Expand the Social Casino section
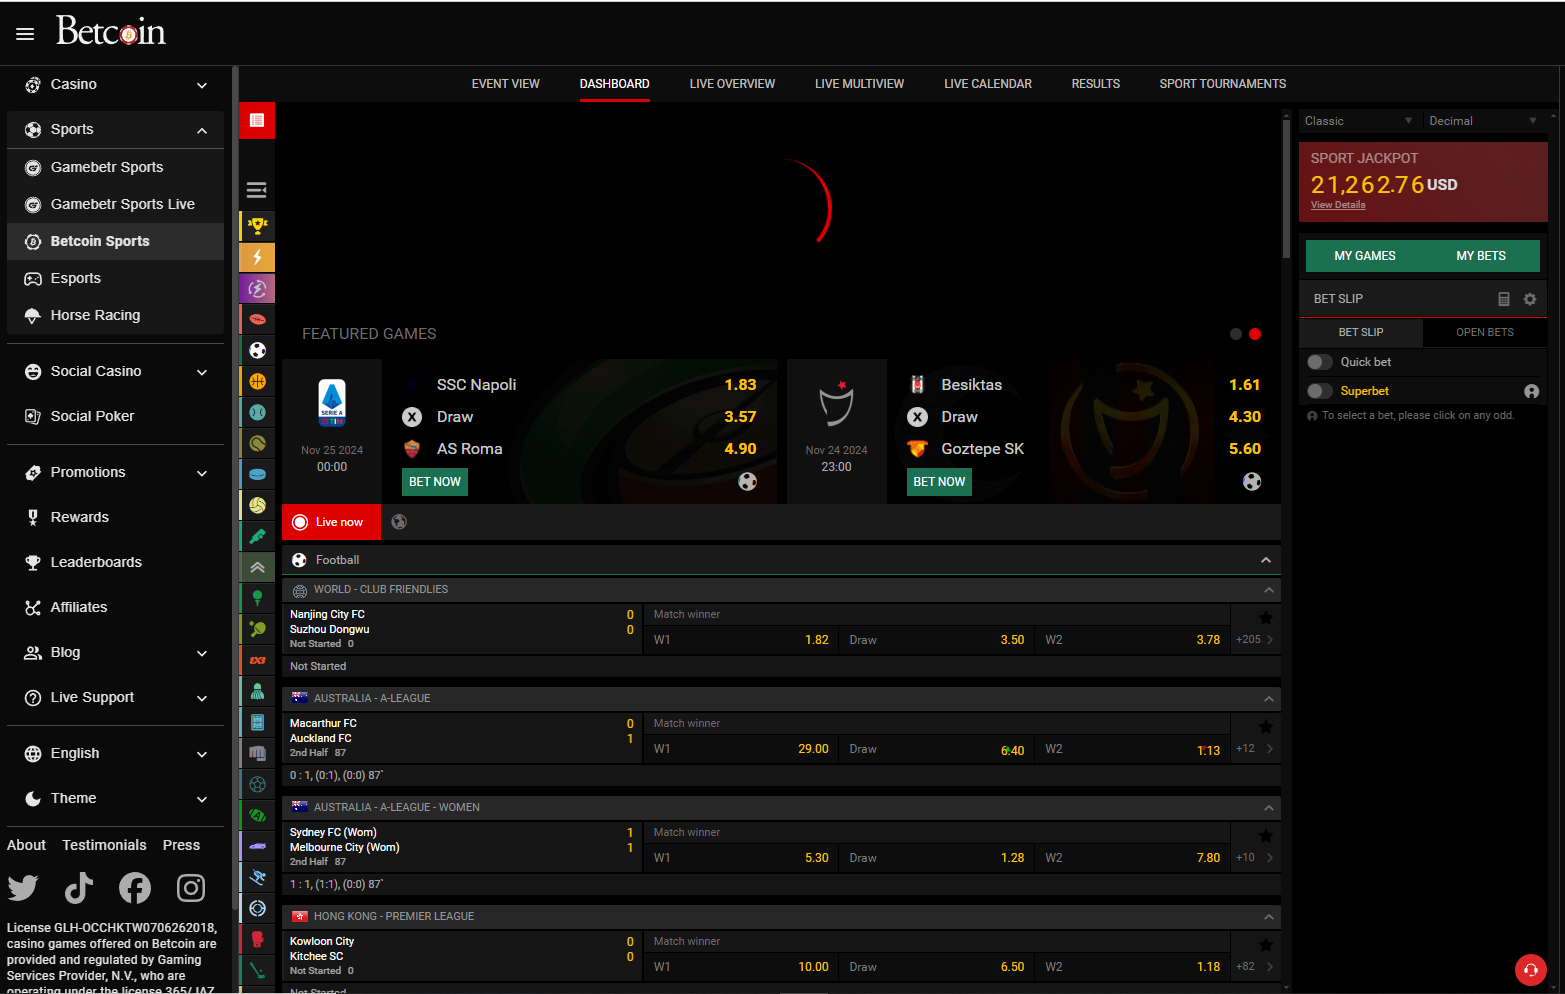The width and height of the screenshot is (1565, 994). pos(115,372)
